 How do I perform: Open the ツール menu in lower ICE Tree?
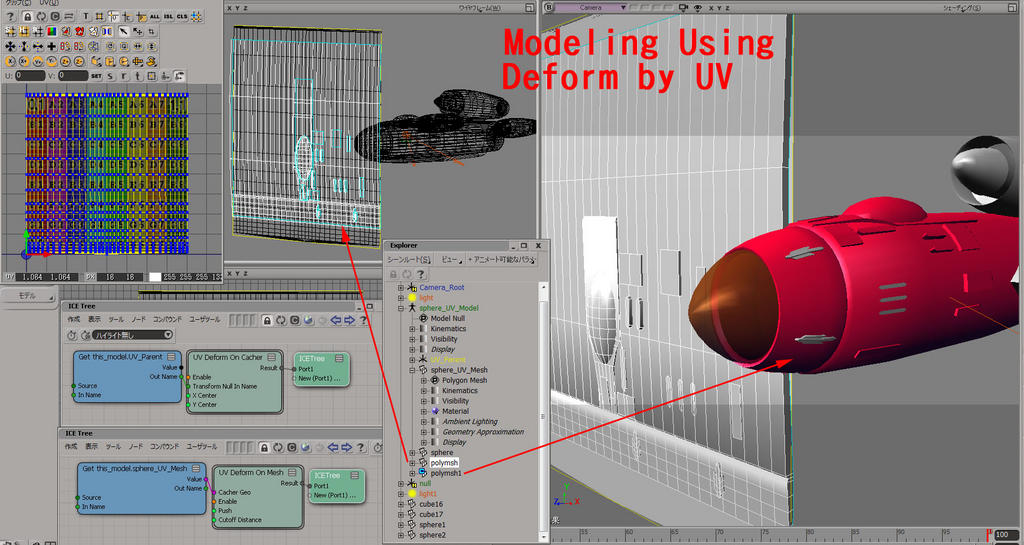[115, 446]
